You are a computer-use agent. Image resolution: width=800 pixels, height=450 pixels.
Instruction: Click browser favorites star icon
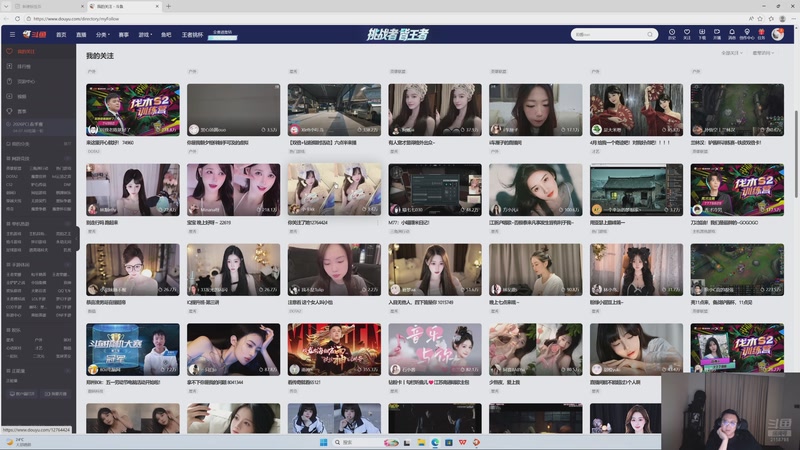tap(760, 18)
